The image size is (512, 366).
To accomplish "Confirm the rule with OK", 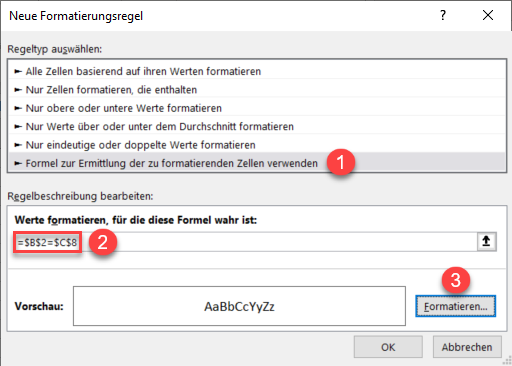I will pos(388,347).
